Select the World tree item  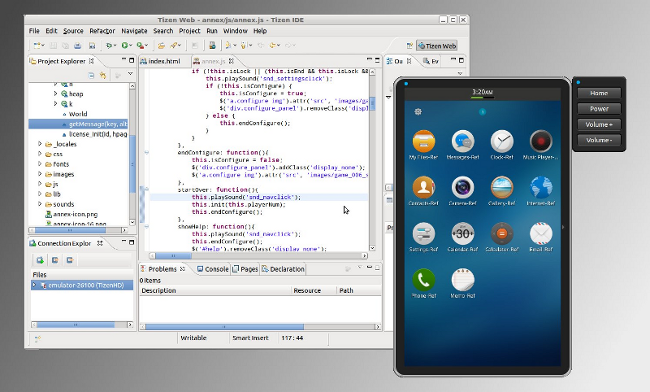coord(78,114)
